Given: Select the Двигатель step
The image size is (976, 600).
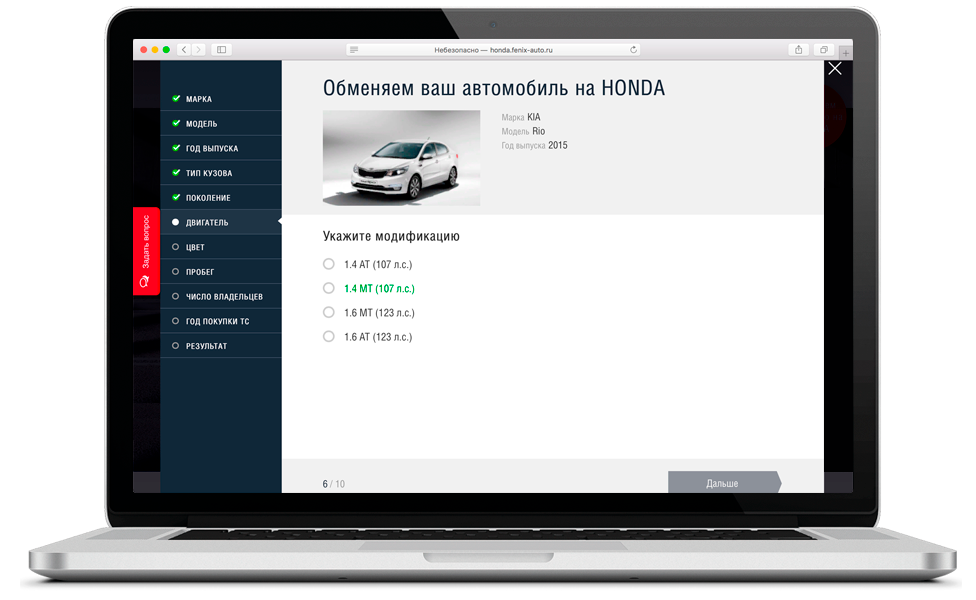Looking at the screenshot, I should click(221, 222).
